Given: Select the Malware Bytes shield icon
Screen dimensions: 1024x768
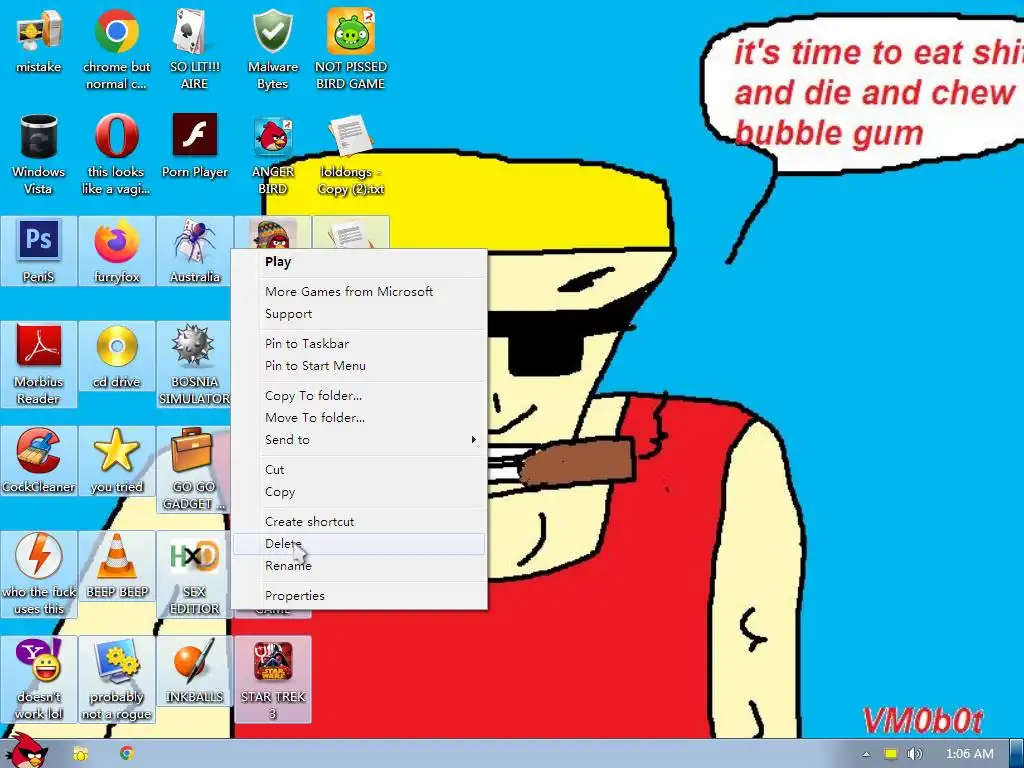Looking at the screenshot, I should pyautogui.click(x=272, y=49).
